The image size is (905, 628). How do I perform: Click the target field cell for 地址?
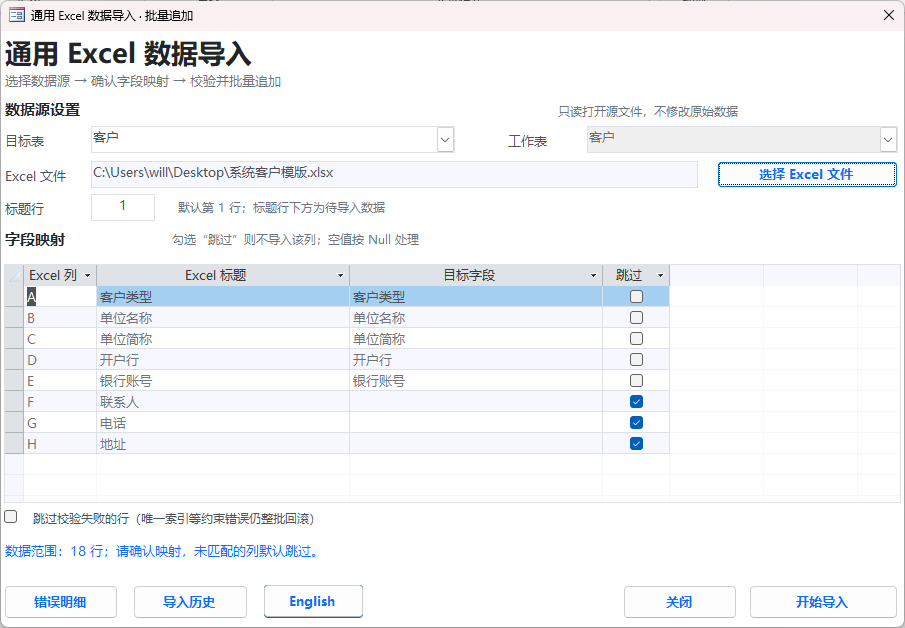pyautogui.click(x=476, y=444)
